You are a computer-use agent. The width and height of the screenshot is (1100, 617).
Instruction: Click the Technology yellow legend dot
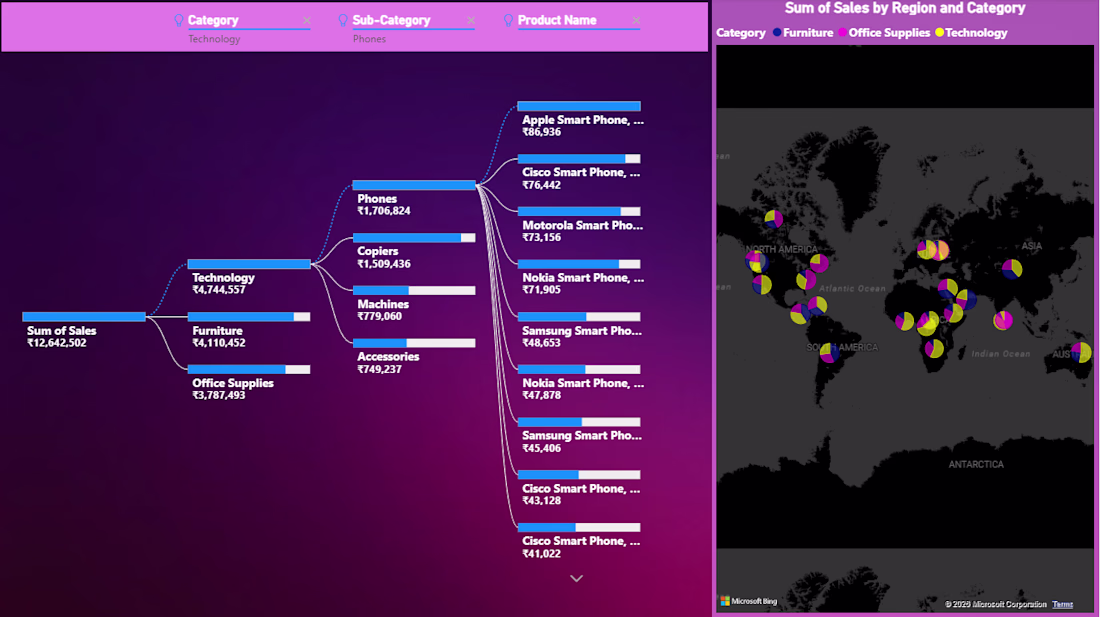pos(939,32)
